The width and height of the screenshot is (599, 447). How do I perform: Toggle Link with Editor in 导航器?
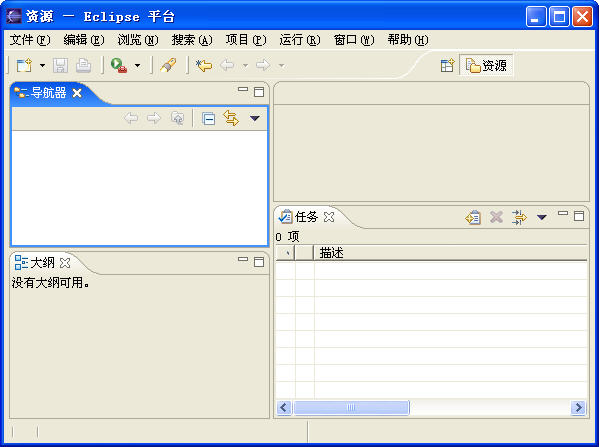pos(231,118)
